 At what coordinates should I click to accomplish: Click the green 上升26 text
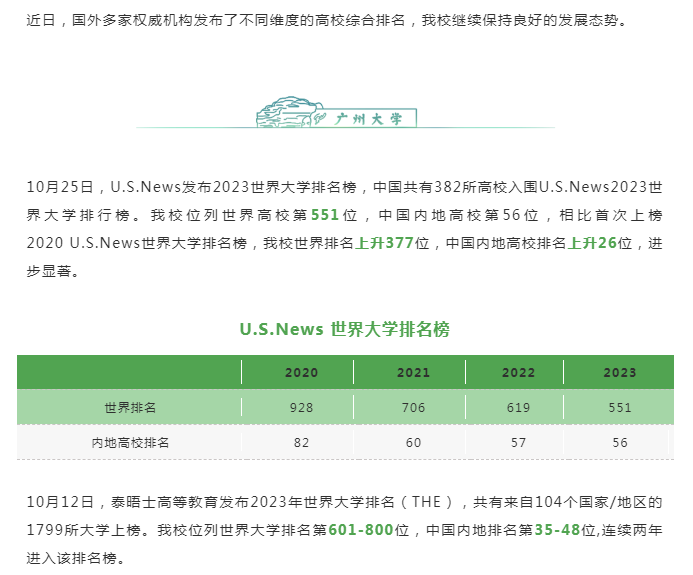tap(592, 243)
